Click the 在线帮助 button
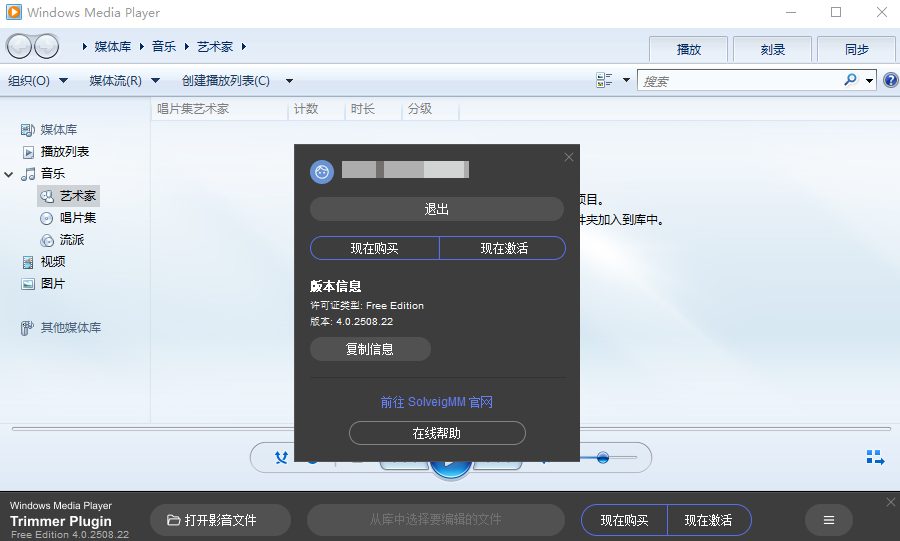This screenshot has width=900, height=541. pyautogui.click(x=437, y=433)
